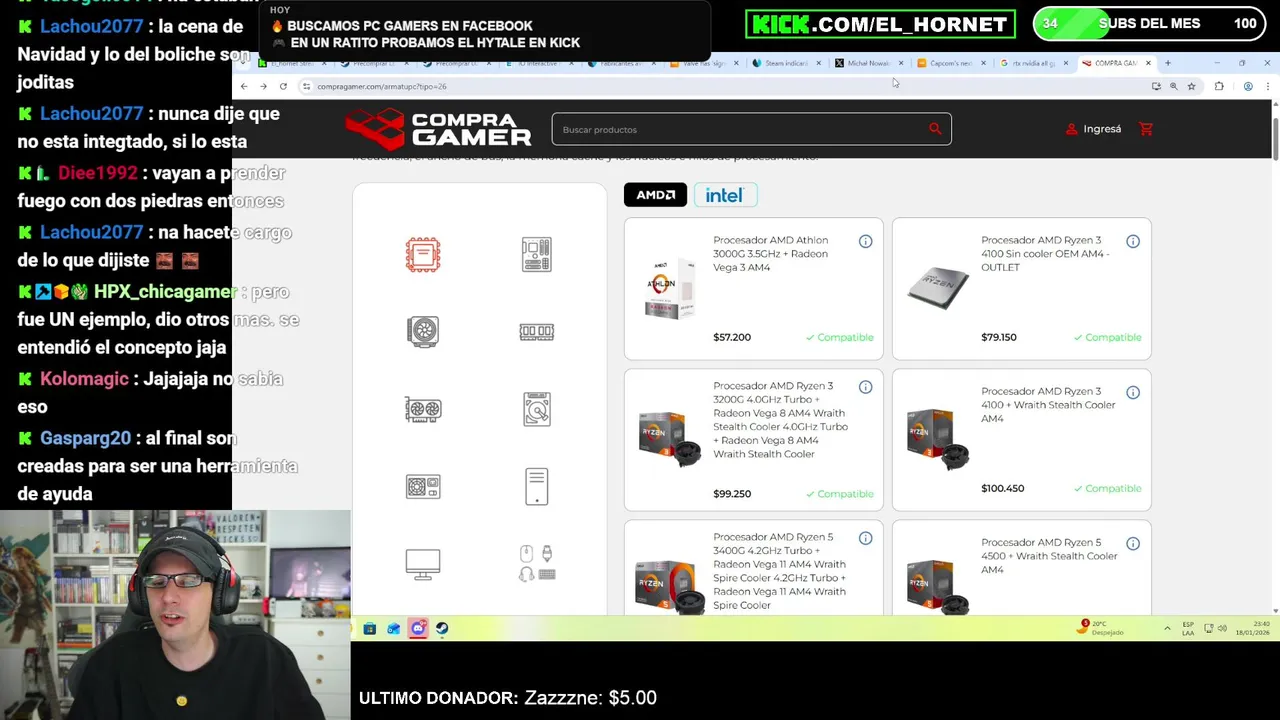This screenshot has width=1280, height=720.
Task: Open Discord from the taskbar
Action: [x=418, y=629]
